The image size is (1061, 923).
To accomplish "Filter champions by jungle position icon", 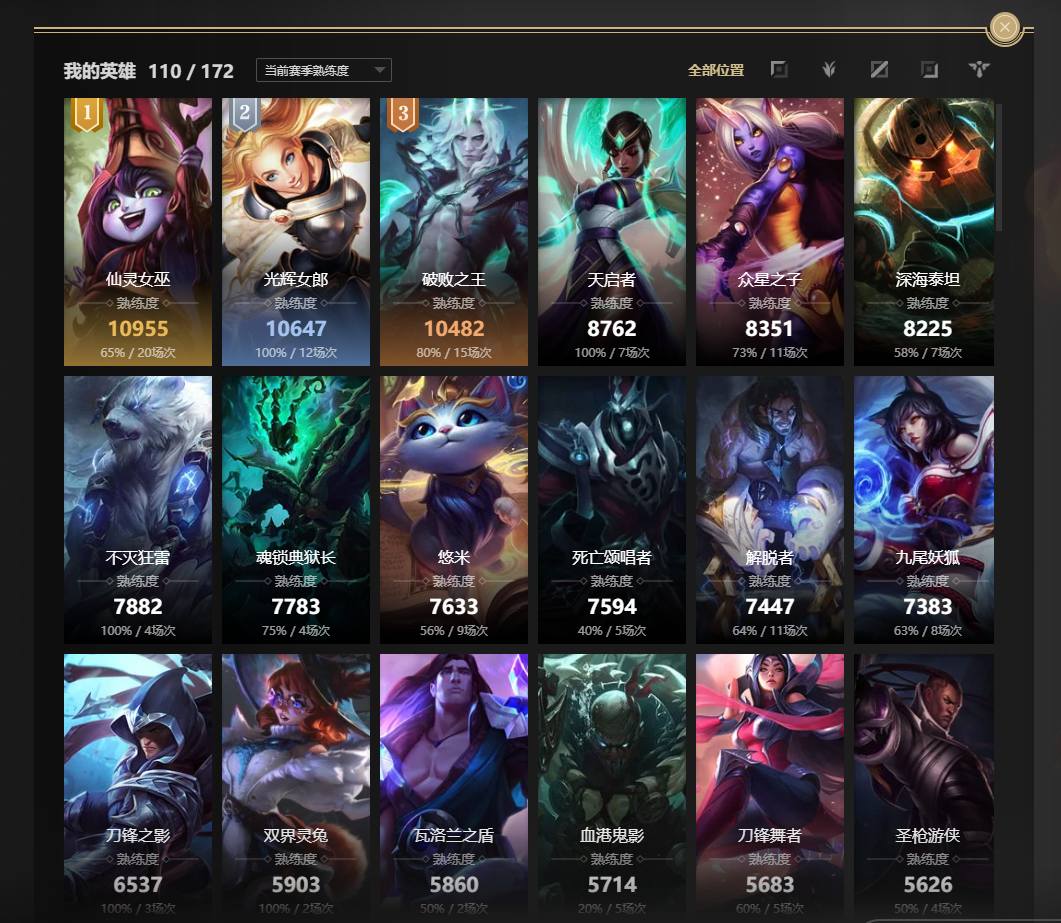I will pos(829,70).
